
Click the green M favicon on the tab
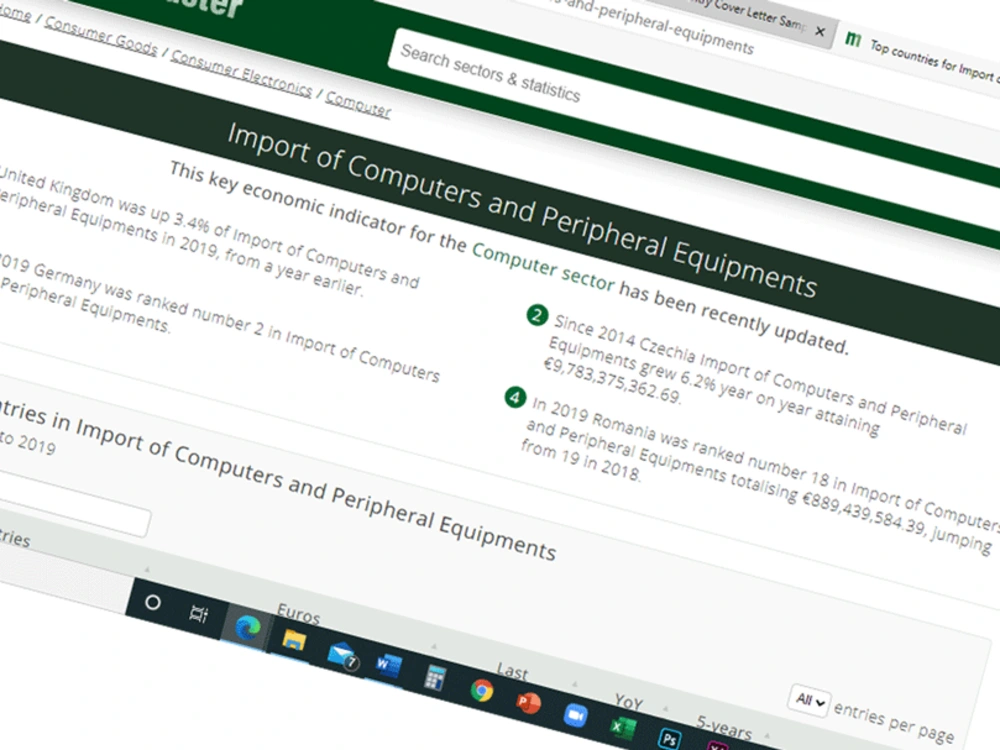click(x=853, y=40)
